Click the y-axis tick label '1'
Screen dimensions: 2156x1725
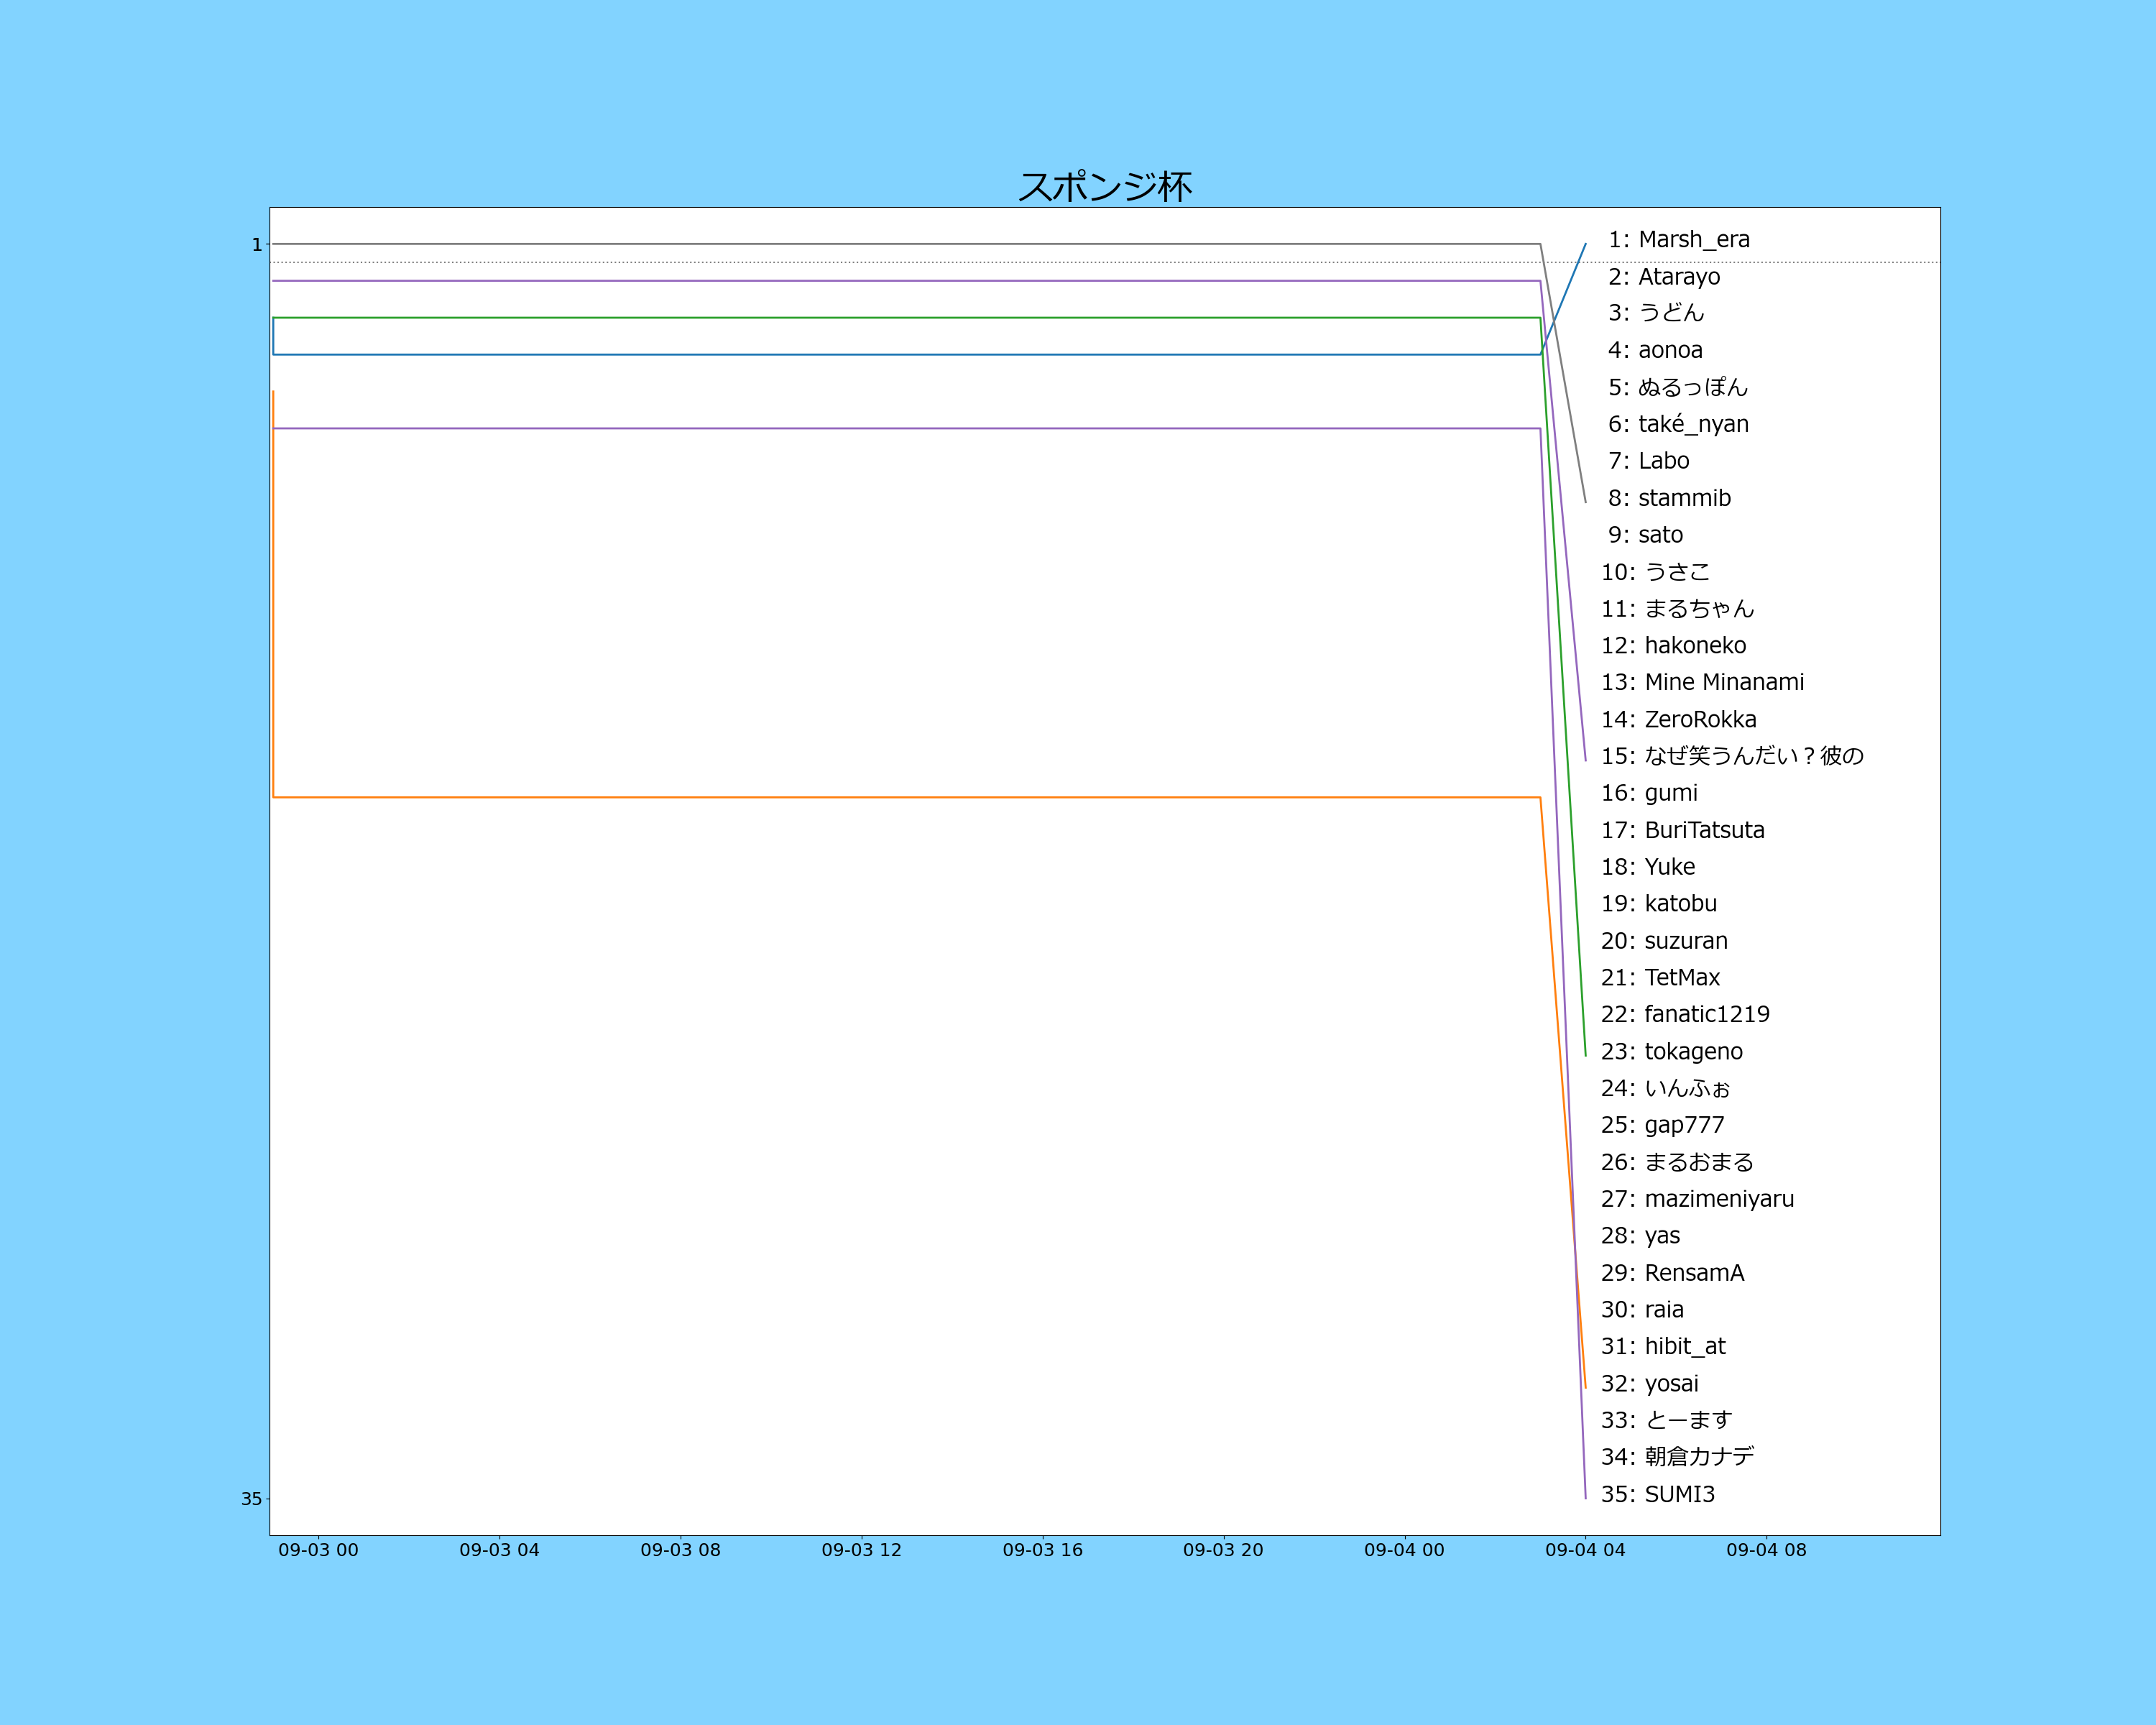pyautogui.click(x=257, y=245)
